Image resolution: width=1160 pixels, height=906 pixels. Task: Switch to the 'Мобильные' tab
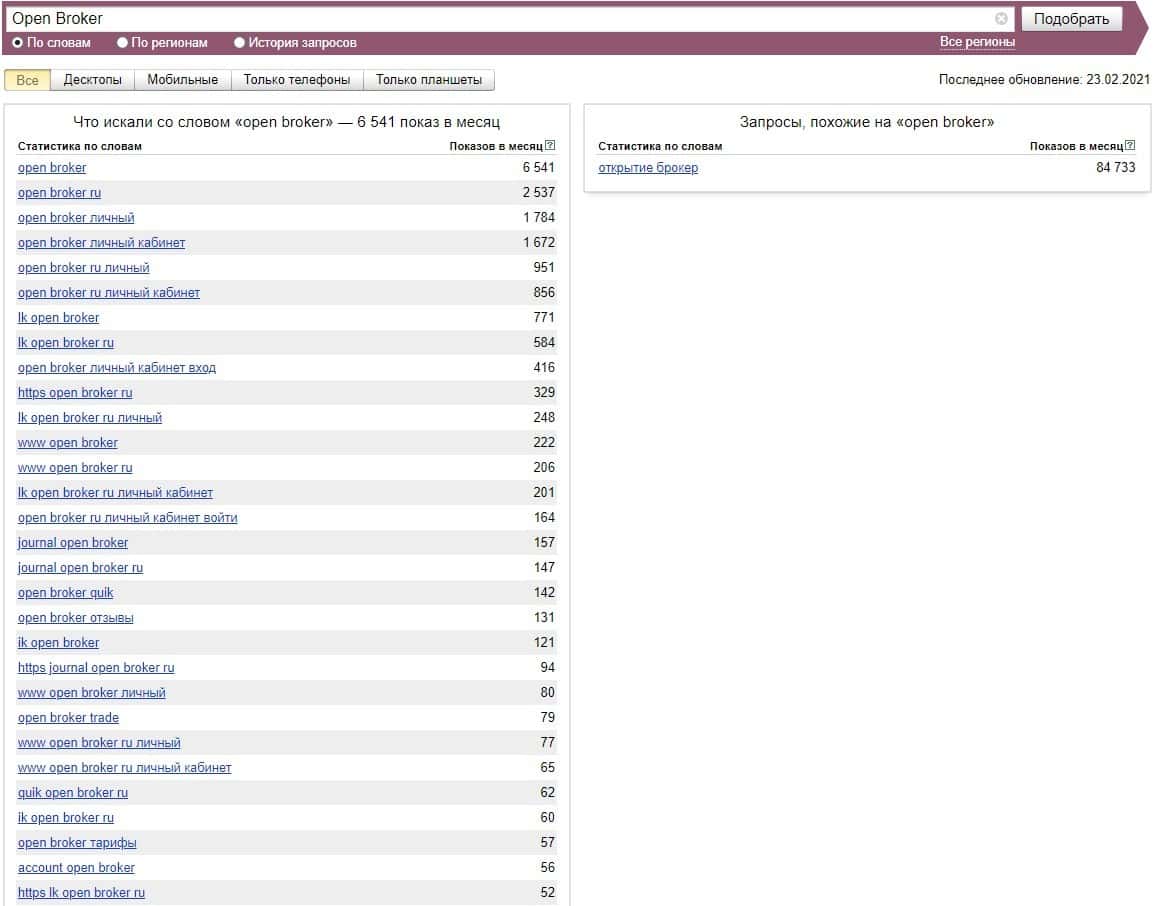click(182, 80)
